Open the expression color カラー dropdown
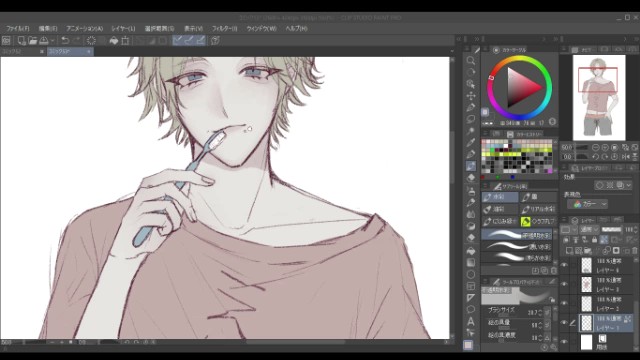The width and height of the screenshot is (640, 360). coord(587,204)
